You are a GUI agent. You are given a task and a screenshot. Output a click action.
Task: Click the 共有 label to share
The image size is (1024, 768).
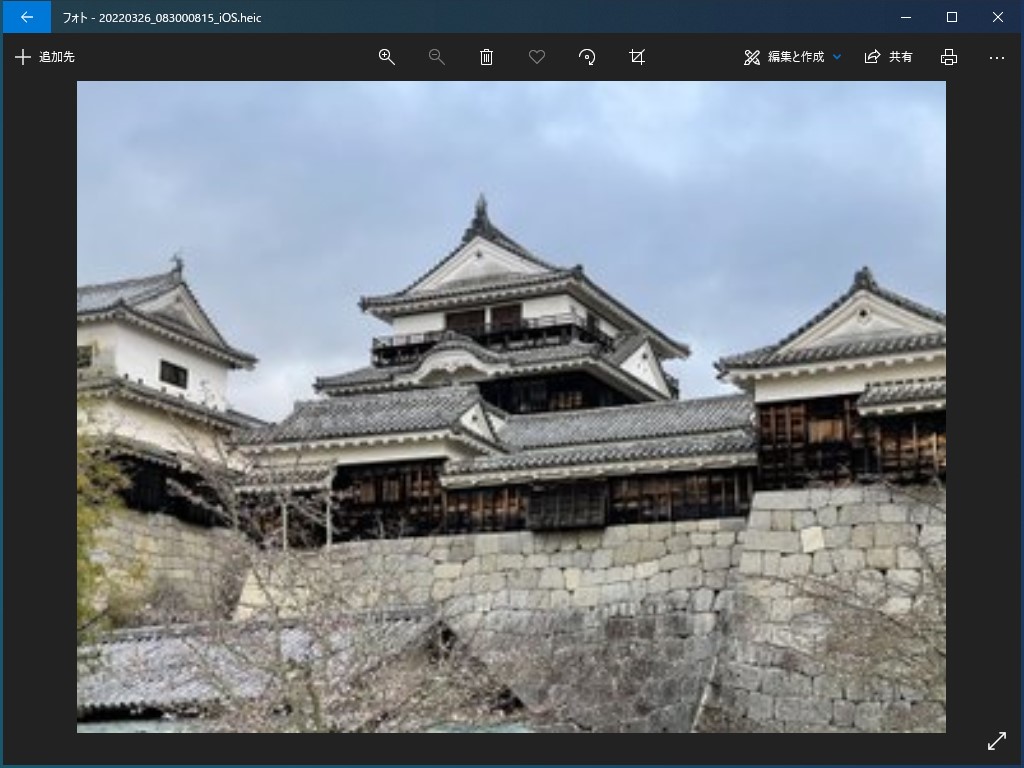coord(898,57)
